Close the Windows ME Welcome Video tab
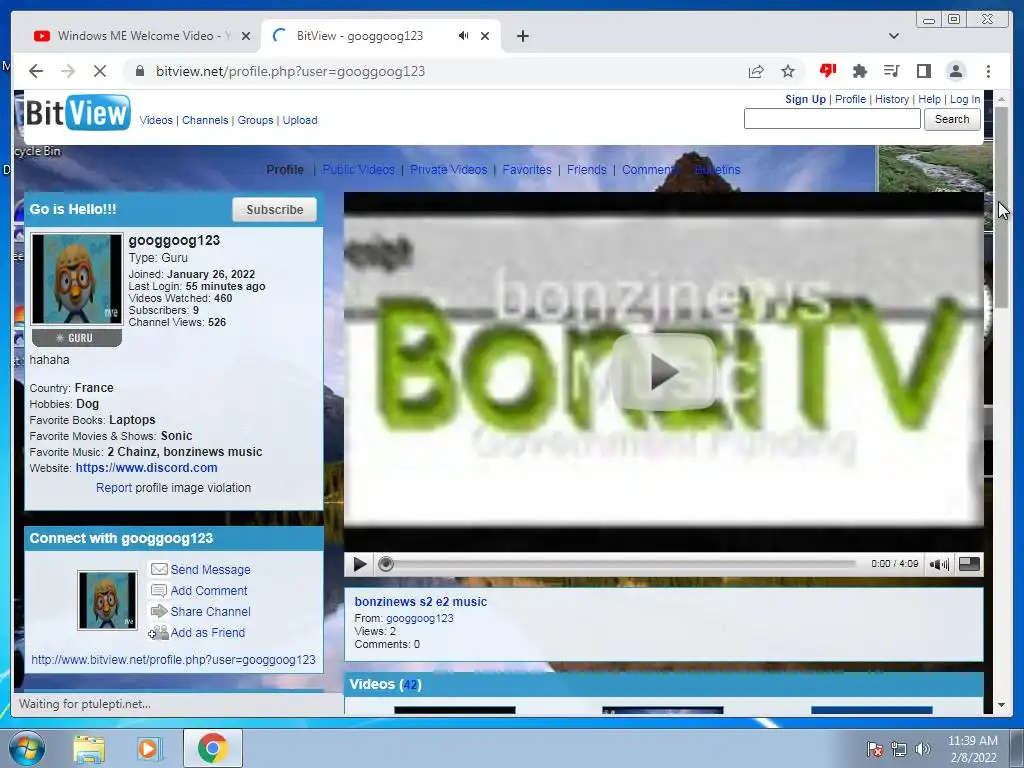The height and width of the screenshot is (768, 1024). pyautogui.click(x=246, y=36)
